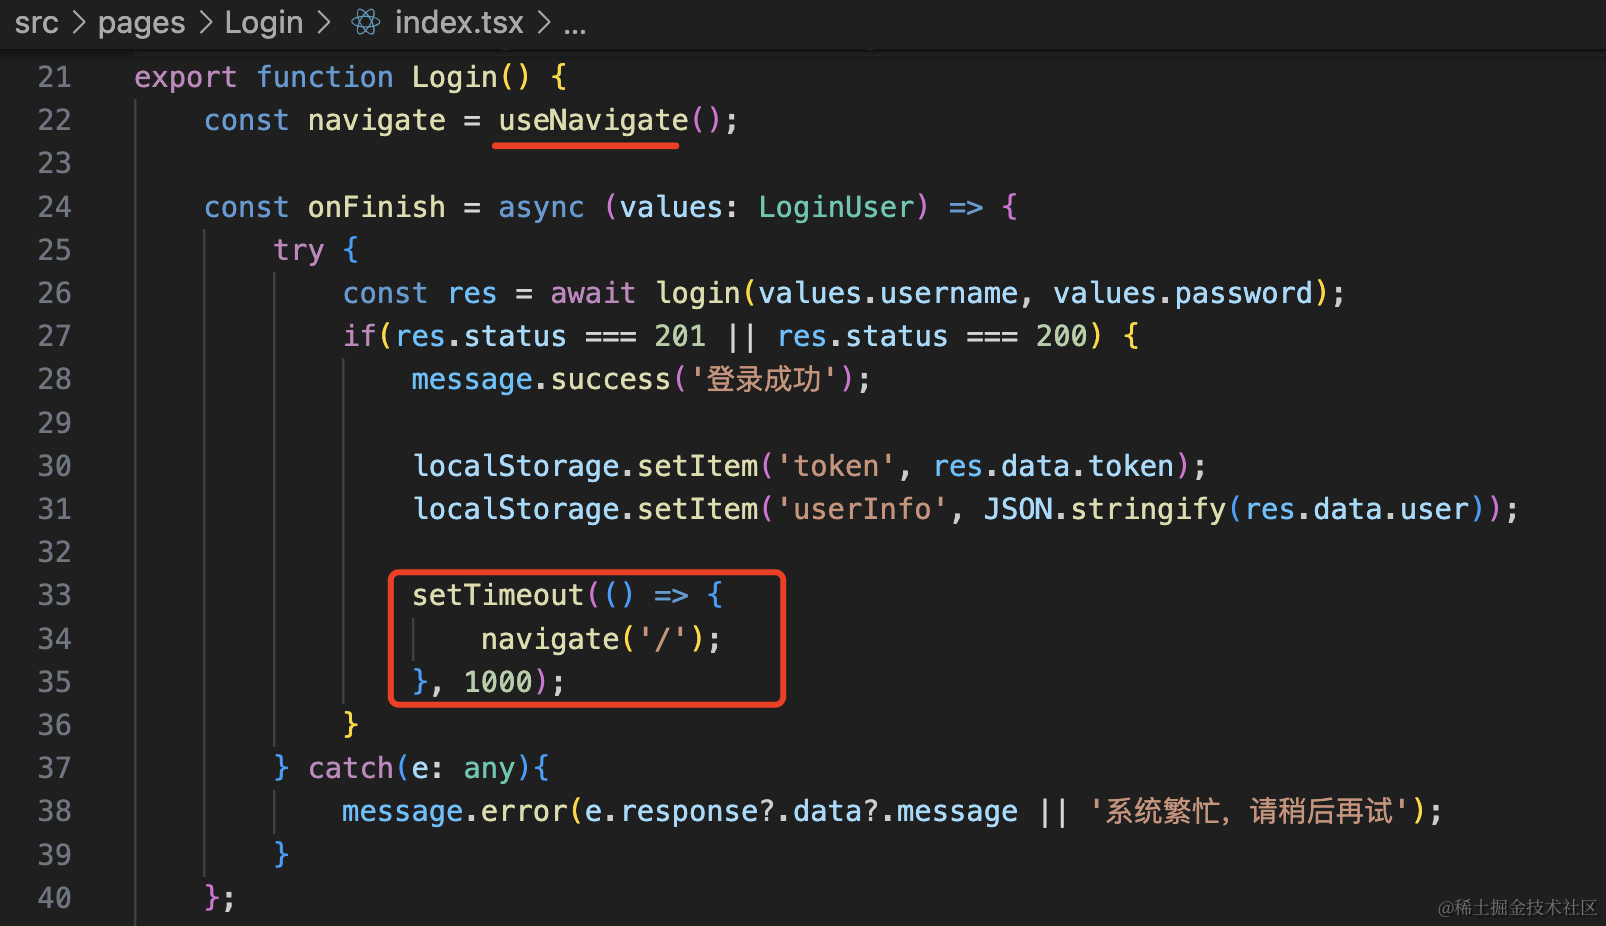Screen dimensions: 1606x926
Task: Place cursor in the '登录成功' string
Action: pyautogui.click(x=763, y=379)
